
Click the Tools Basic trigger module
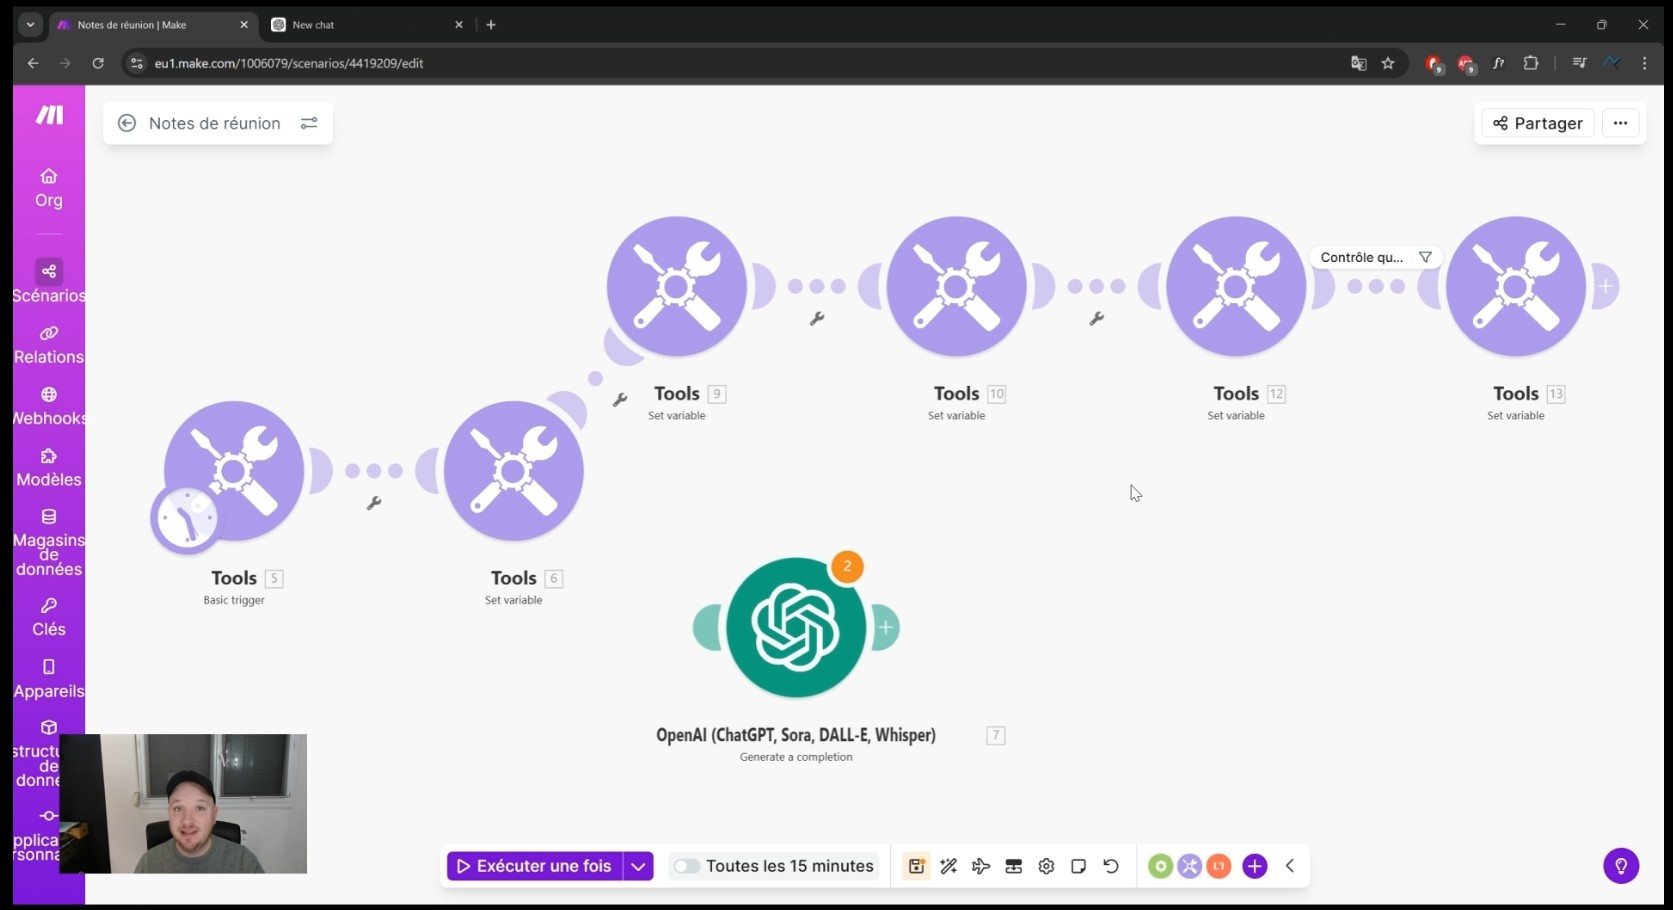234,471
